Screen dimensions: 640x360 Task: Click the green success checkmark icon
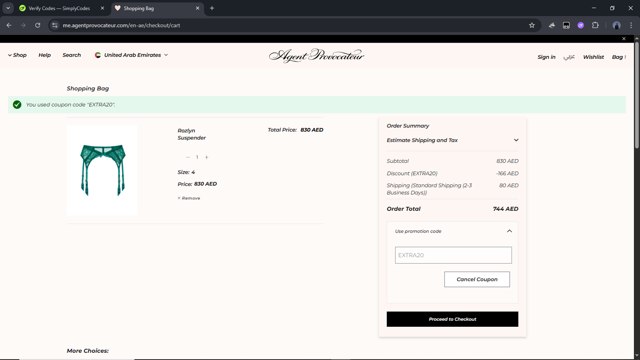point(17,105)
